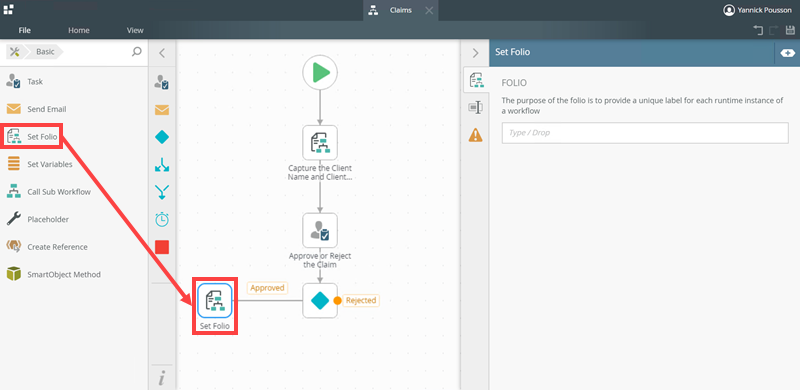800x390 pixels.
Task: Expand the Basic toolbox category breadcrumb
Action: click(45, 52)
